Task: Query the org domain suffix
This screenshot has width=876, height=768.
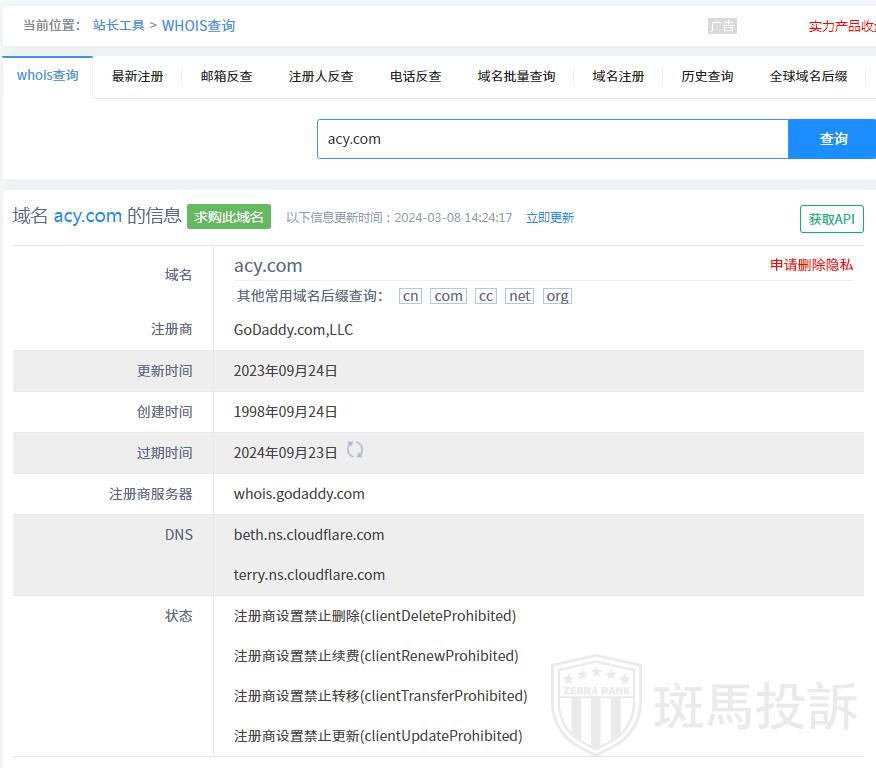Action: click(x=557, y=296)
